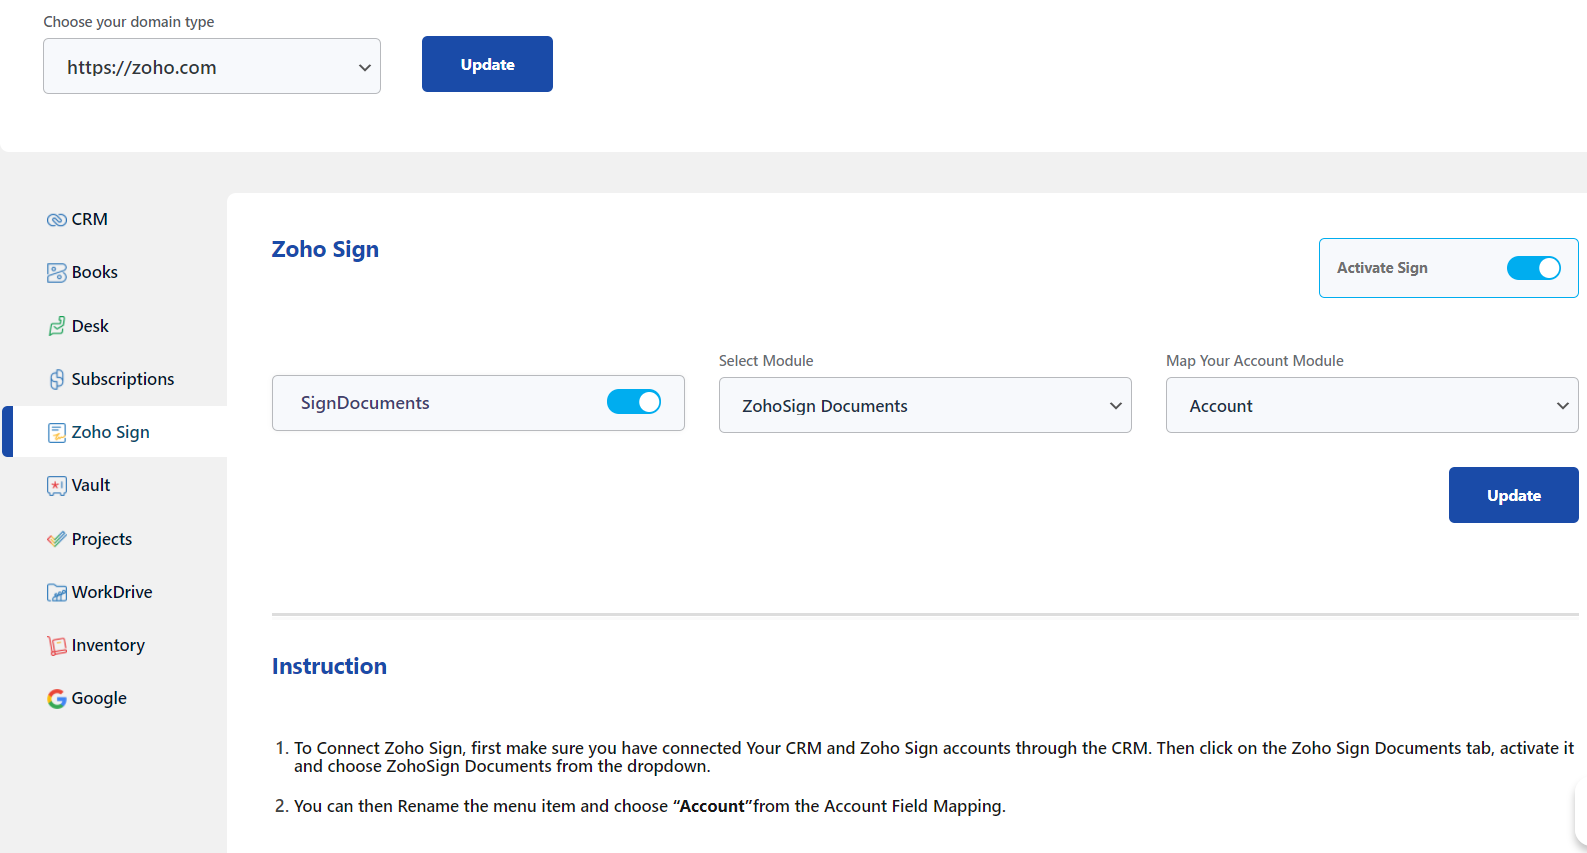Open the Subscriptions menu item
The width and height of the screenshot is (1587, 853).
pos(114,379)
